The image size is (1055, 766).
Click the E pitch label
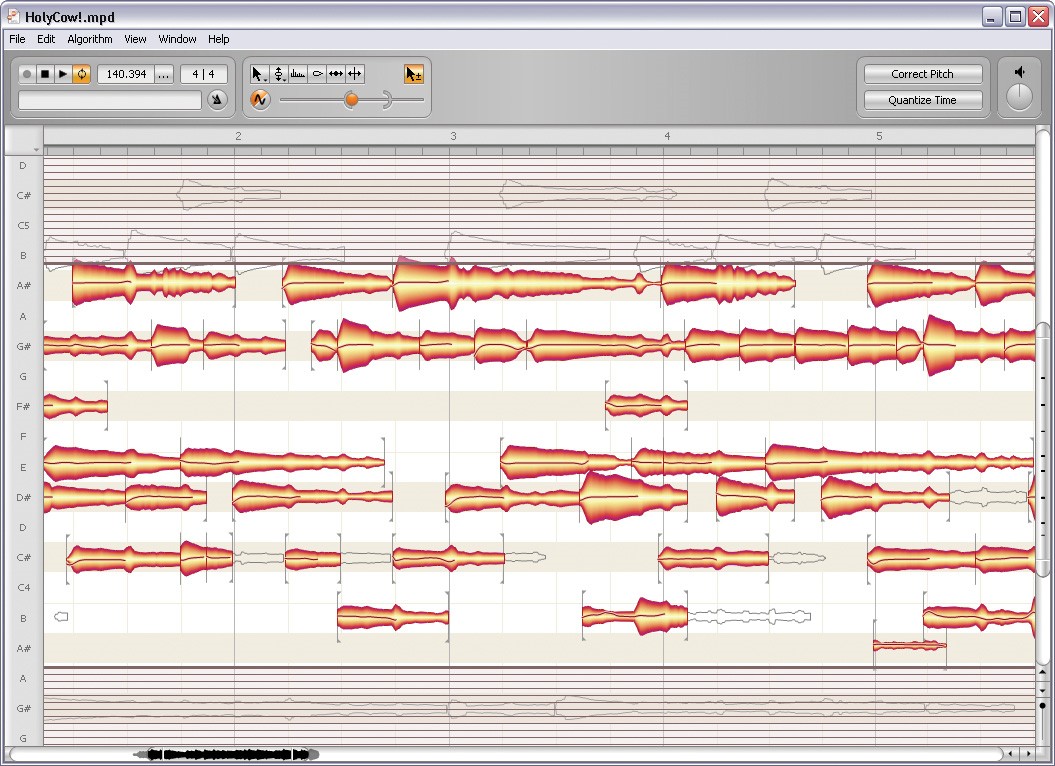point(24,467)
